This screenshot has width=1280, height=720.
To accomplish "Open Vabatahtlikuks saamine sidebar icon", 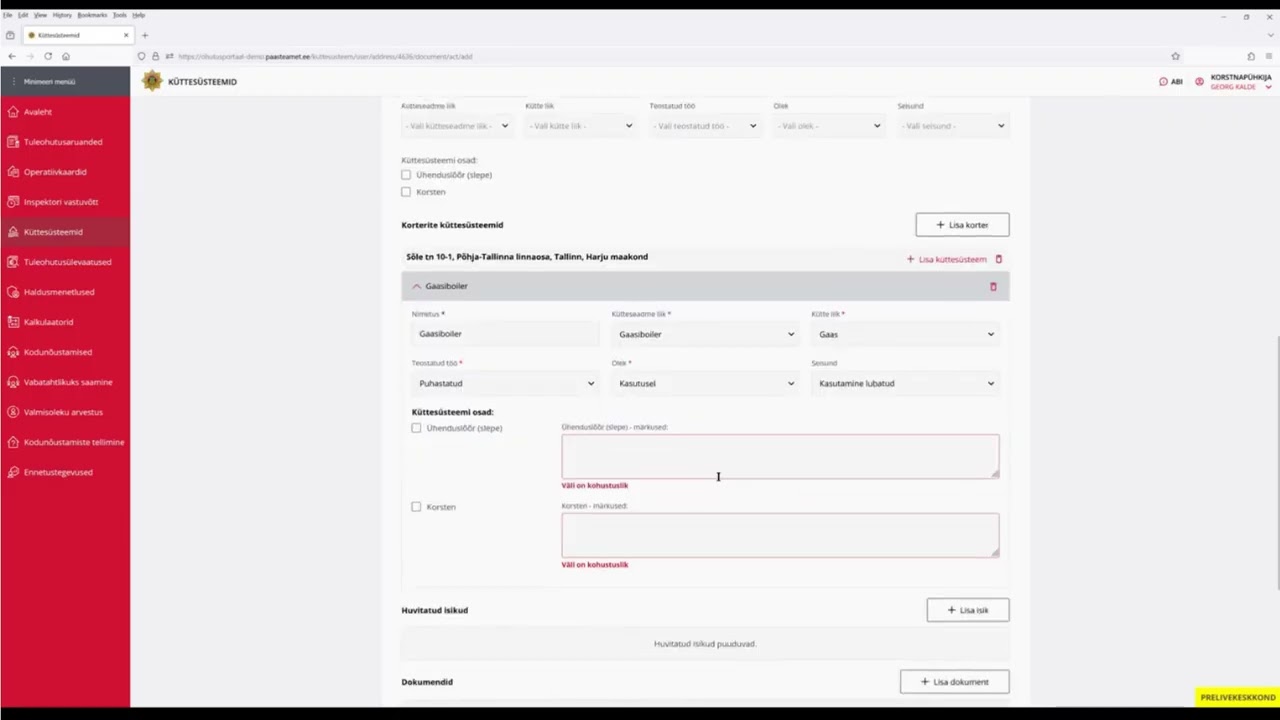I will pyautogui.click(x=13, y=382).
